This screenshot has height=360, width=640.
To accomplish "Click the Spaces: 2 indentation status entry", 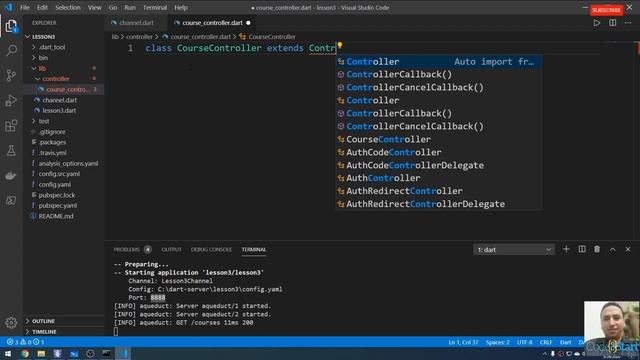I will point(498,342).
